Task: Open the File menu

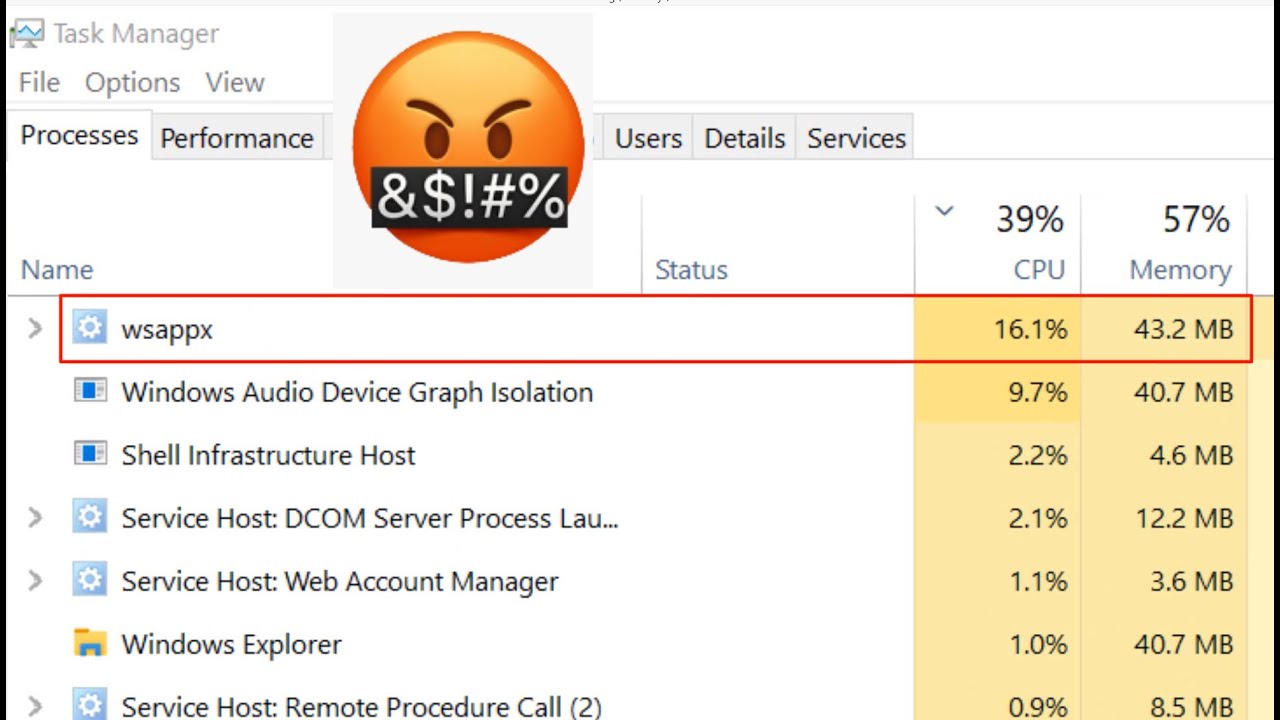Action: click(x=39, y=82)
